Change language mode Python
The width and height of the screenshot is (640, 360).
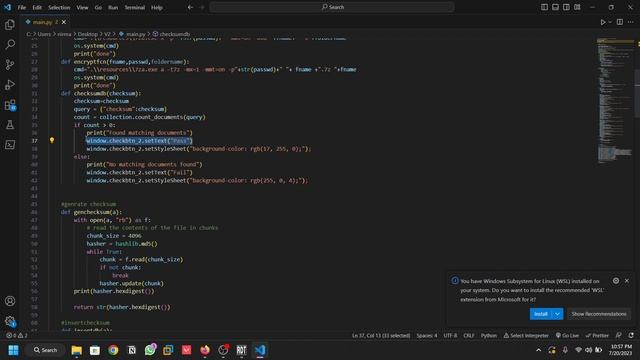[489, 336]
